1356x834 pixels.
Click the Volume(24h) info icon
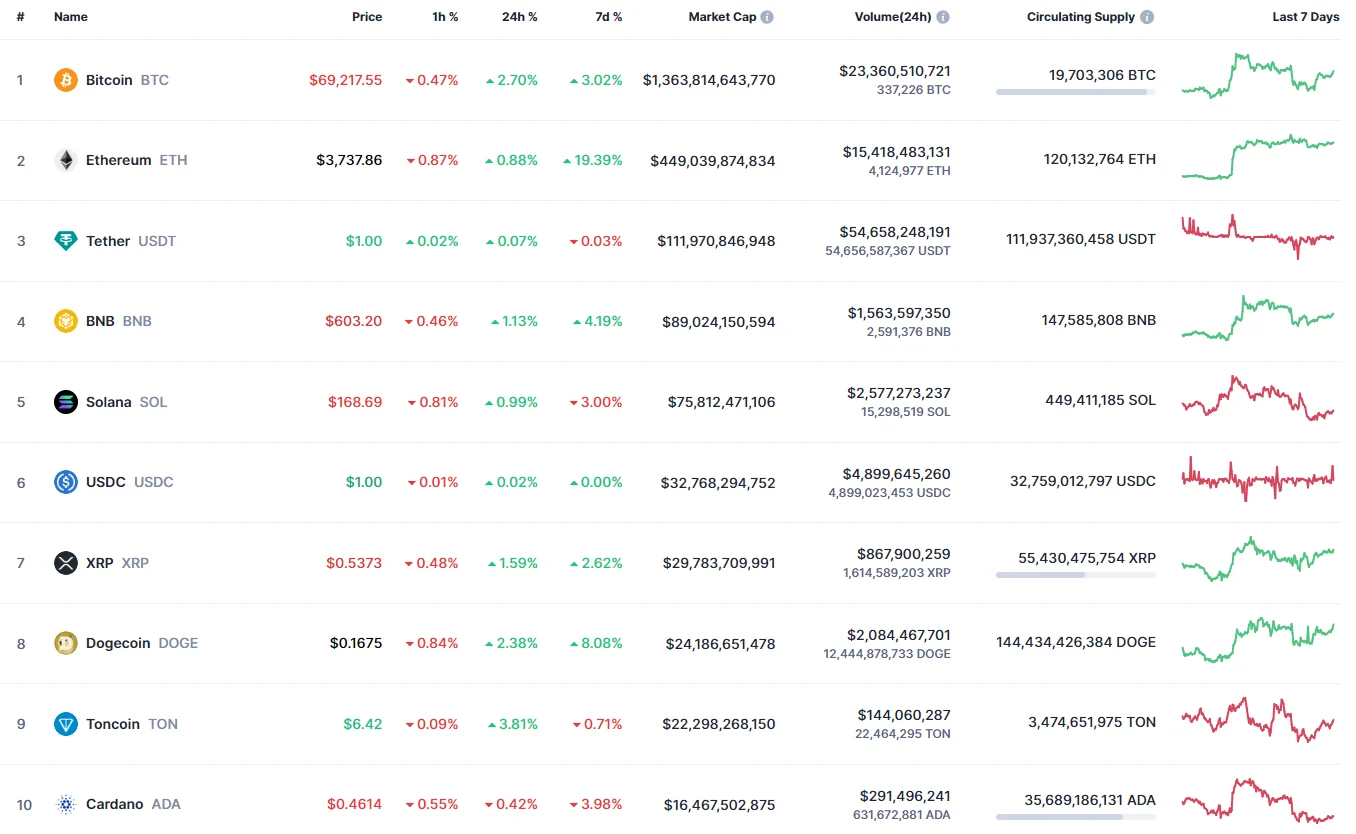pyautogui.click(x=943, y=17)
